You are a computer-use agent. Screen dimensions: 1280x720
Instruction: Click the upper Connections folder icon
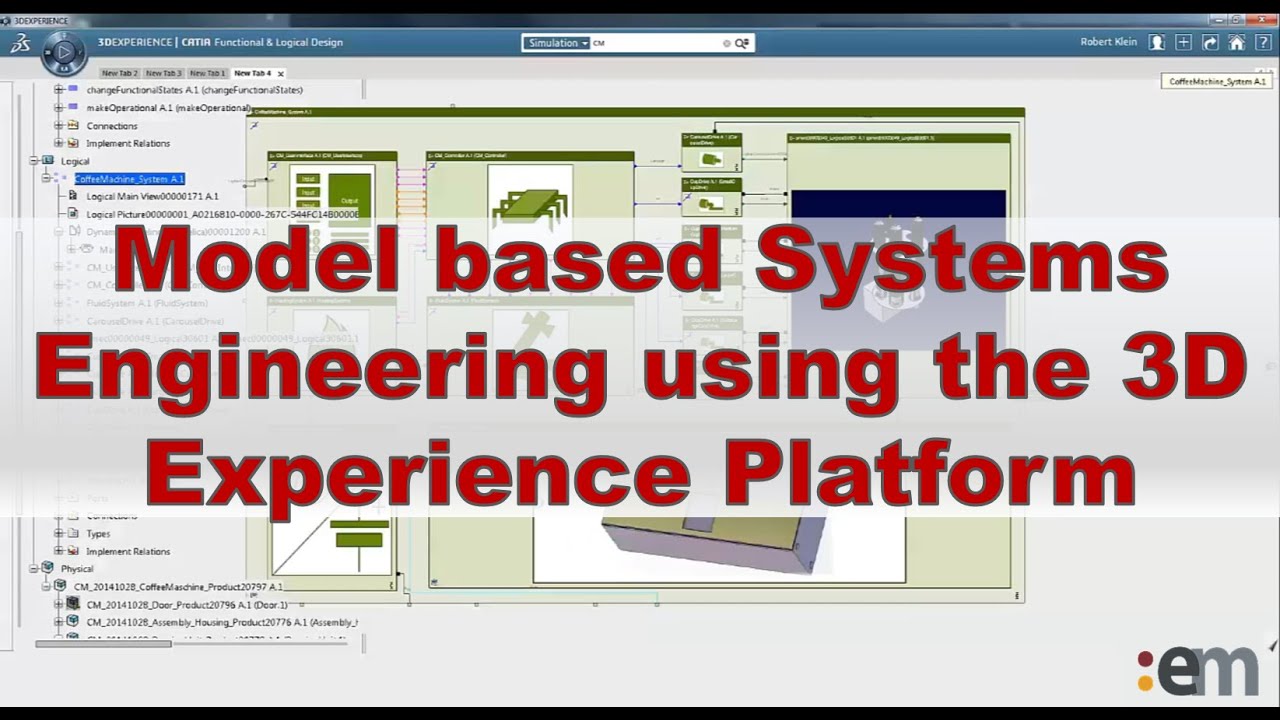pyautogui.click(x=72, y=125)
